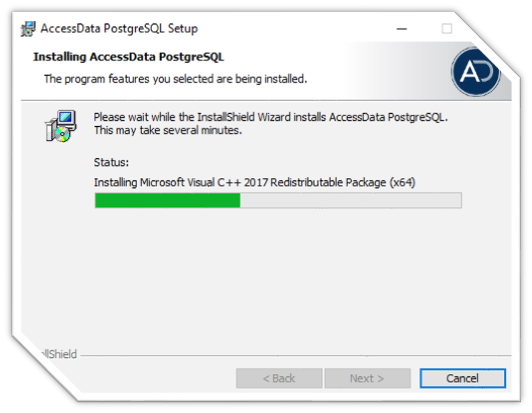Click the empty portion of progress bar

pyautogui.click(x=350, y=200)
